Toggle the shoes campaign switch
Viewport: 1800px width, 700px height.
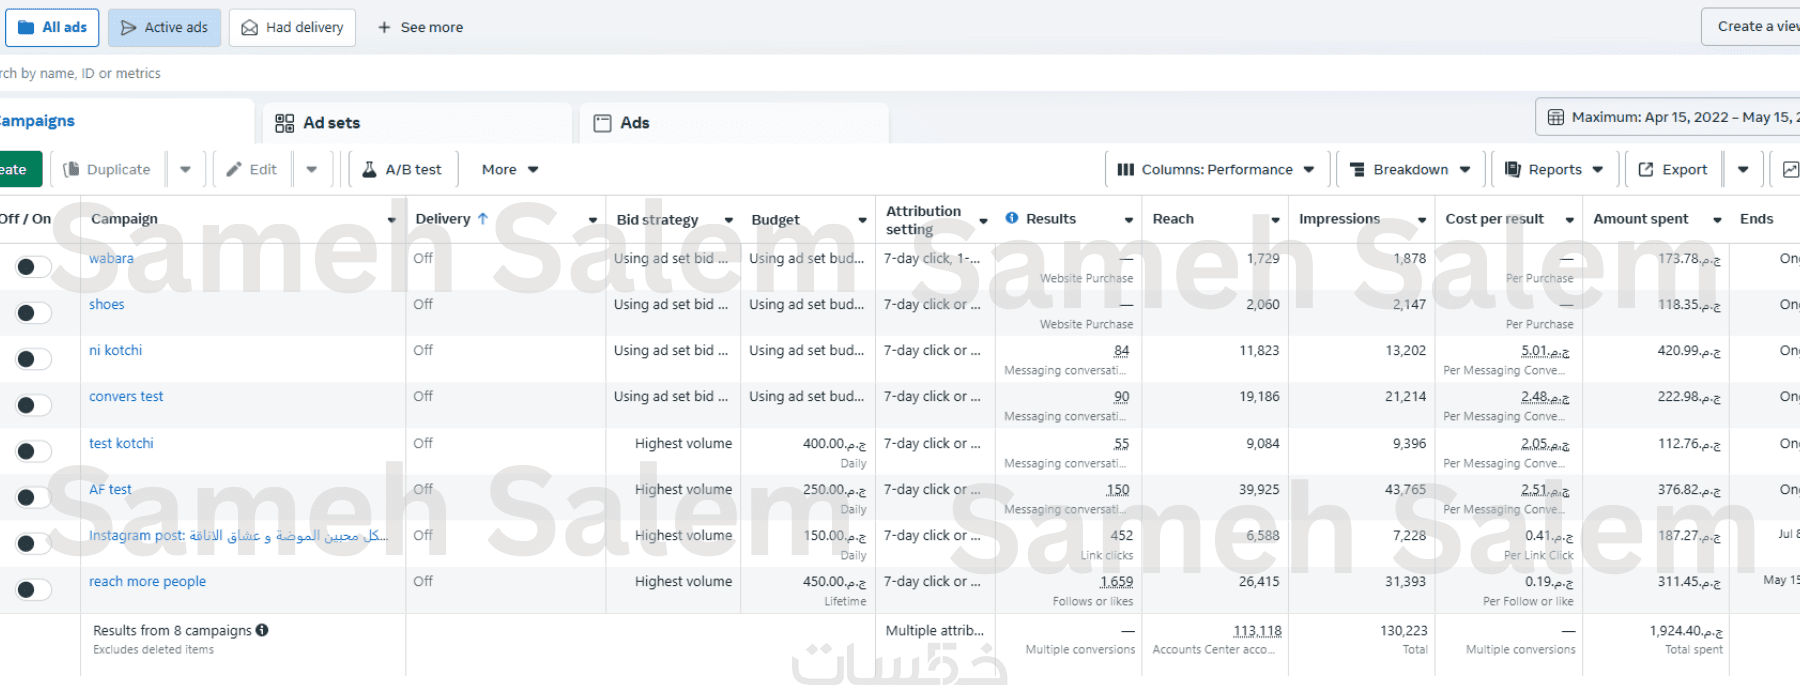[33, 313]
